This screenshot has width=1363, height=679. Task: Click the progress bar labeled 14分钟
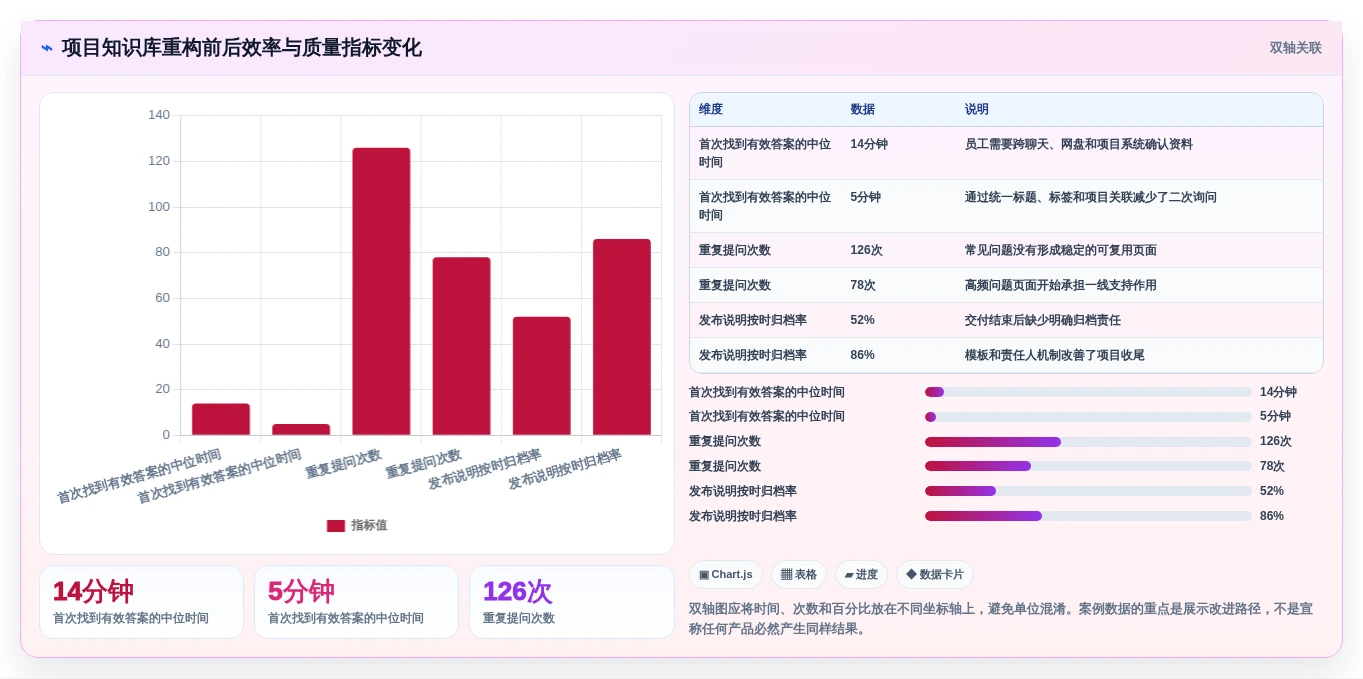(x=1088, y=392)
